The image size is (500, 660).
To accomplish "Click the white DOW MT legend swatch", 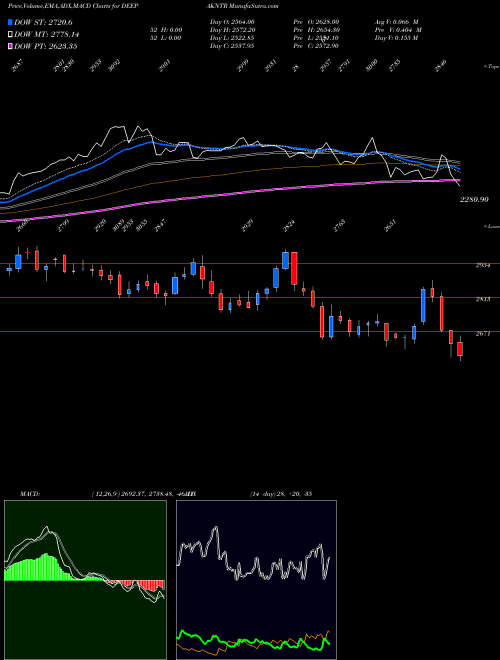I will (x=10, y=35).
